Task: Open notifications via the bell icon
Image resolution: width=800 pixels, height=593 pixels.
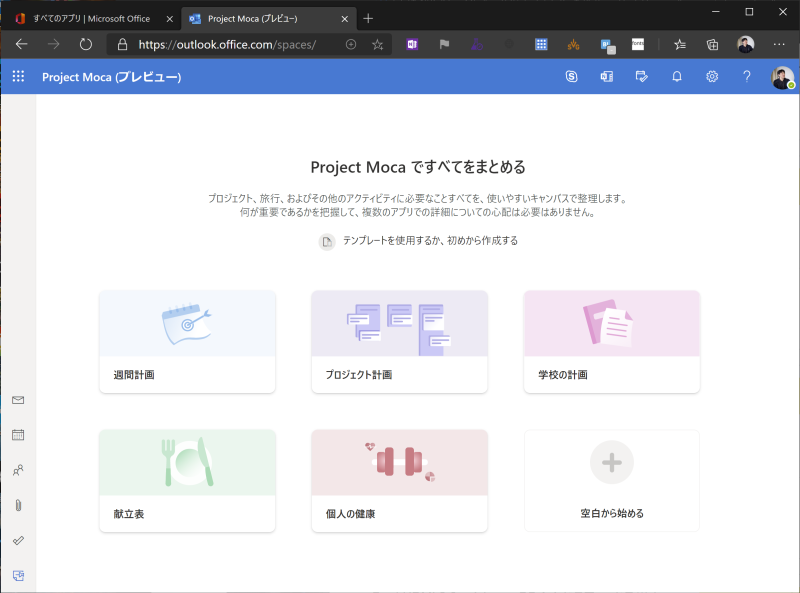Action: coord(676,76)
